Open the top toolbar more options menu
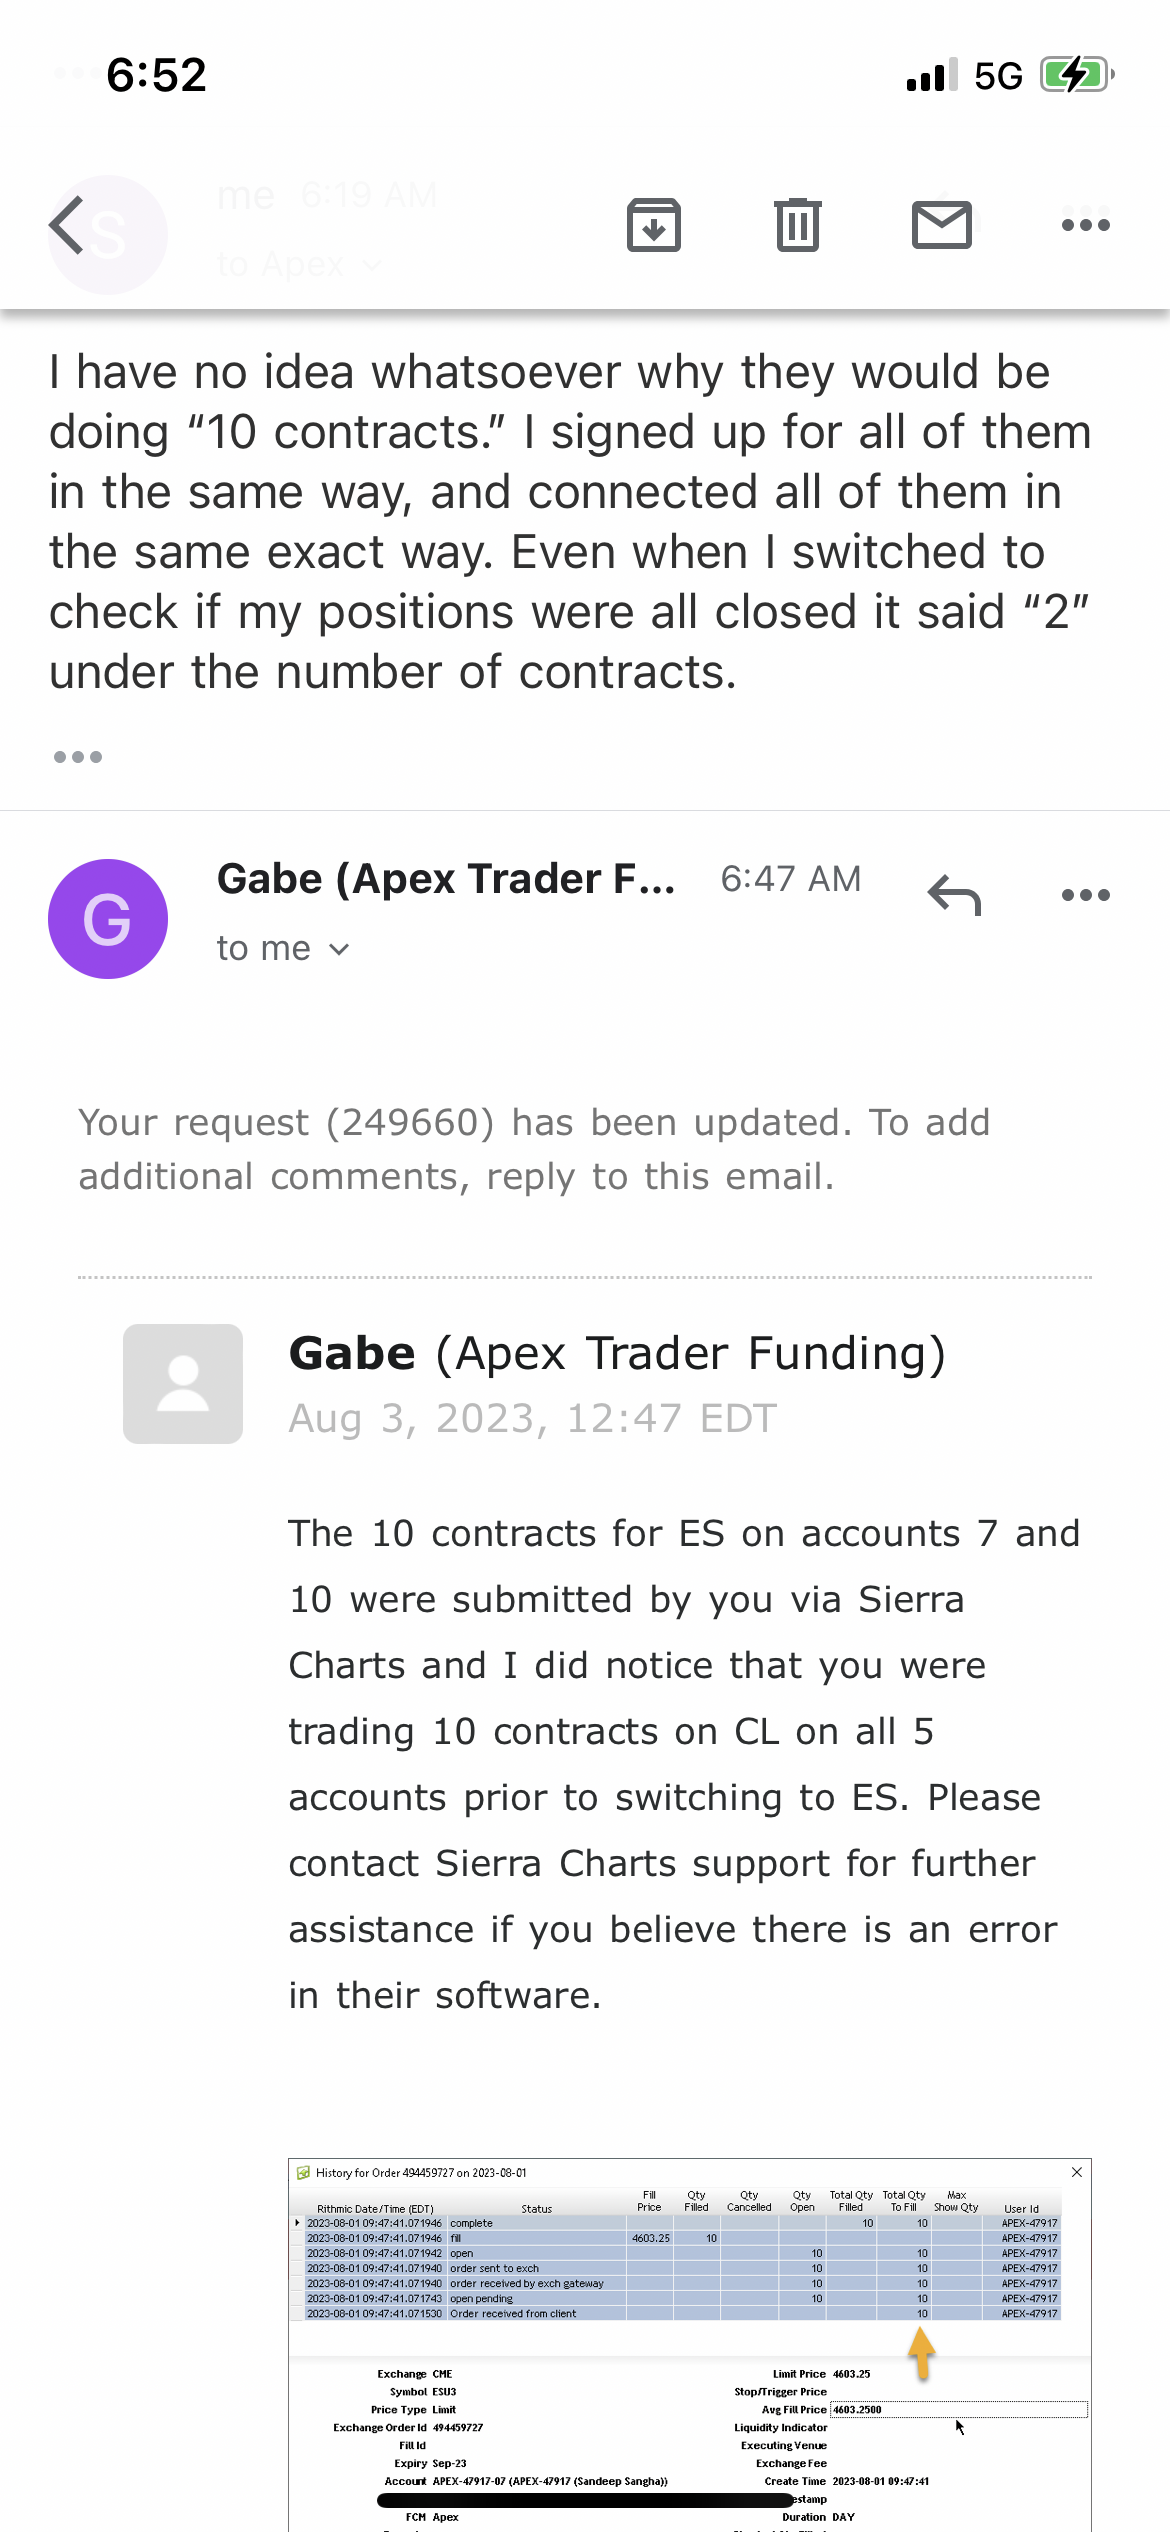Viewport: 1170px width, 2532px height. point(1085,225)
